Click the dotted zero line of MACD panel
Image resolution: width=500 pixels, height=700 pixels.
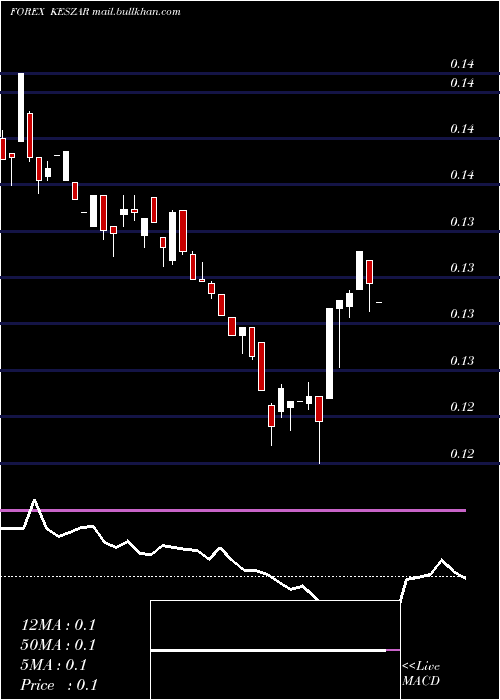(233, 577)
